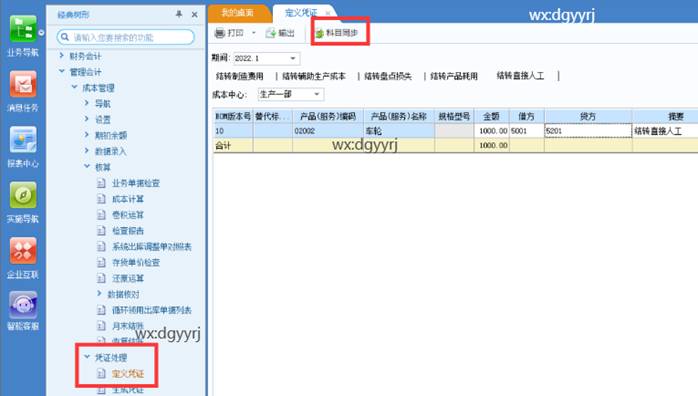Click the document icon beside 成本计算
Screen dimensions: 698x396
(101, 199)
